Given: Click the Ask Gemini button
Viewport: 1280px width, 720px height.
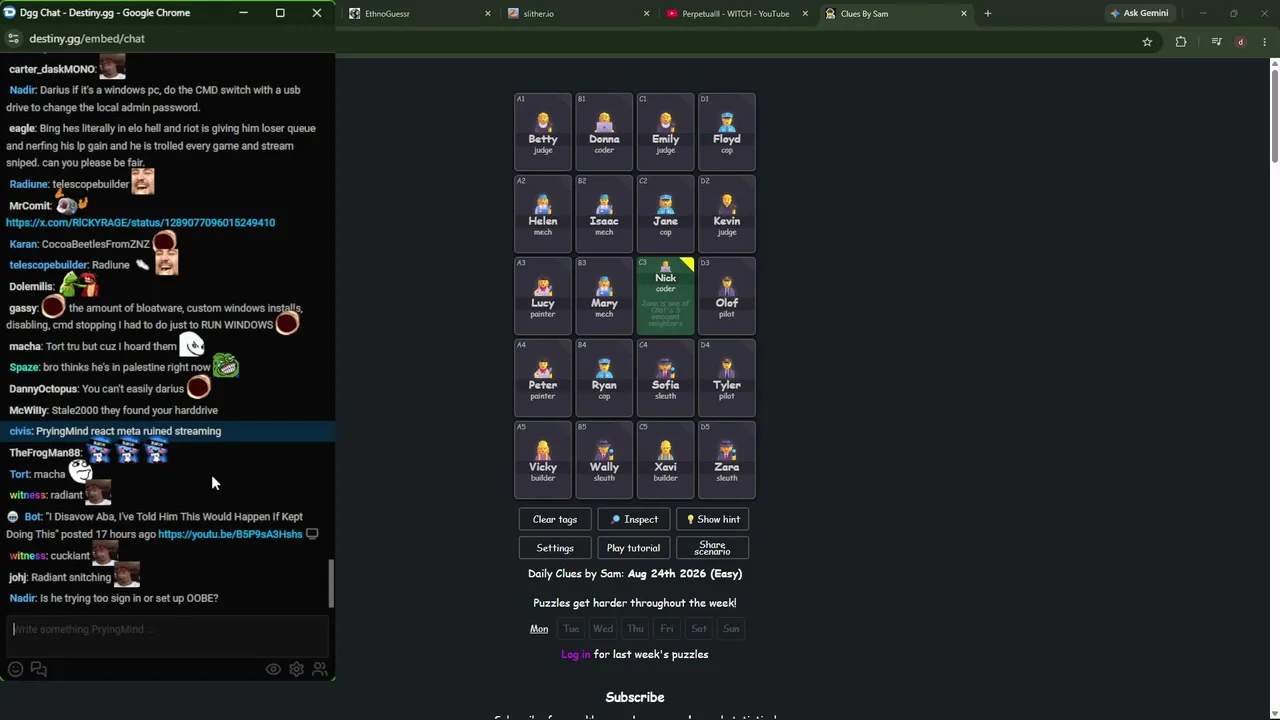Looking at the screenshot, I should [1138, 14].
